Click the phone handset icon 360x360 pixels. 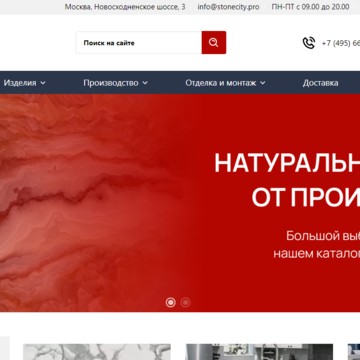click(309, 43)
